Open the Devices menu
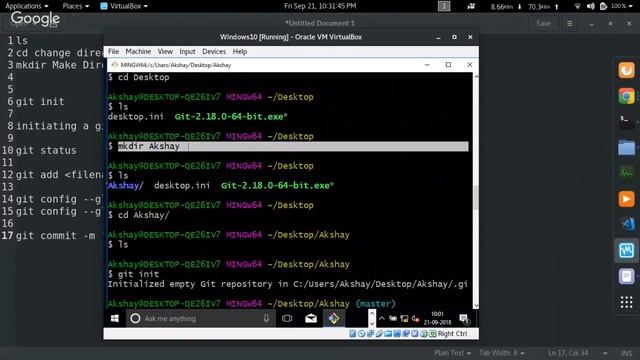 (214, 51)
